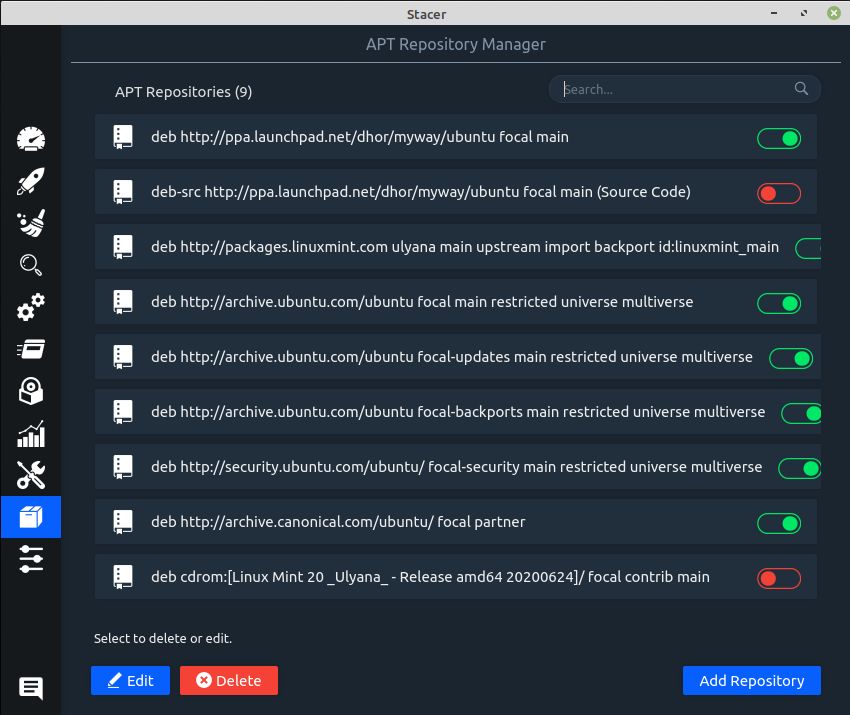Click the Edit button
Image resolution: width=850 pixels, height=715 pixels.
(130, 680)
